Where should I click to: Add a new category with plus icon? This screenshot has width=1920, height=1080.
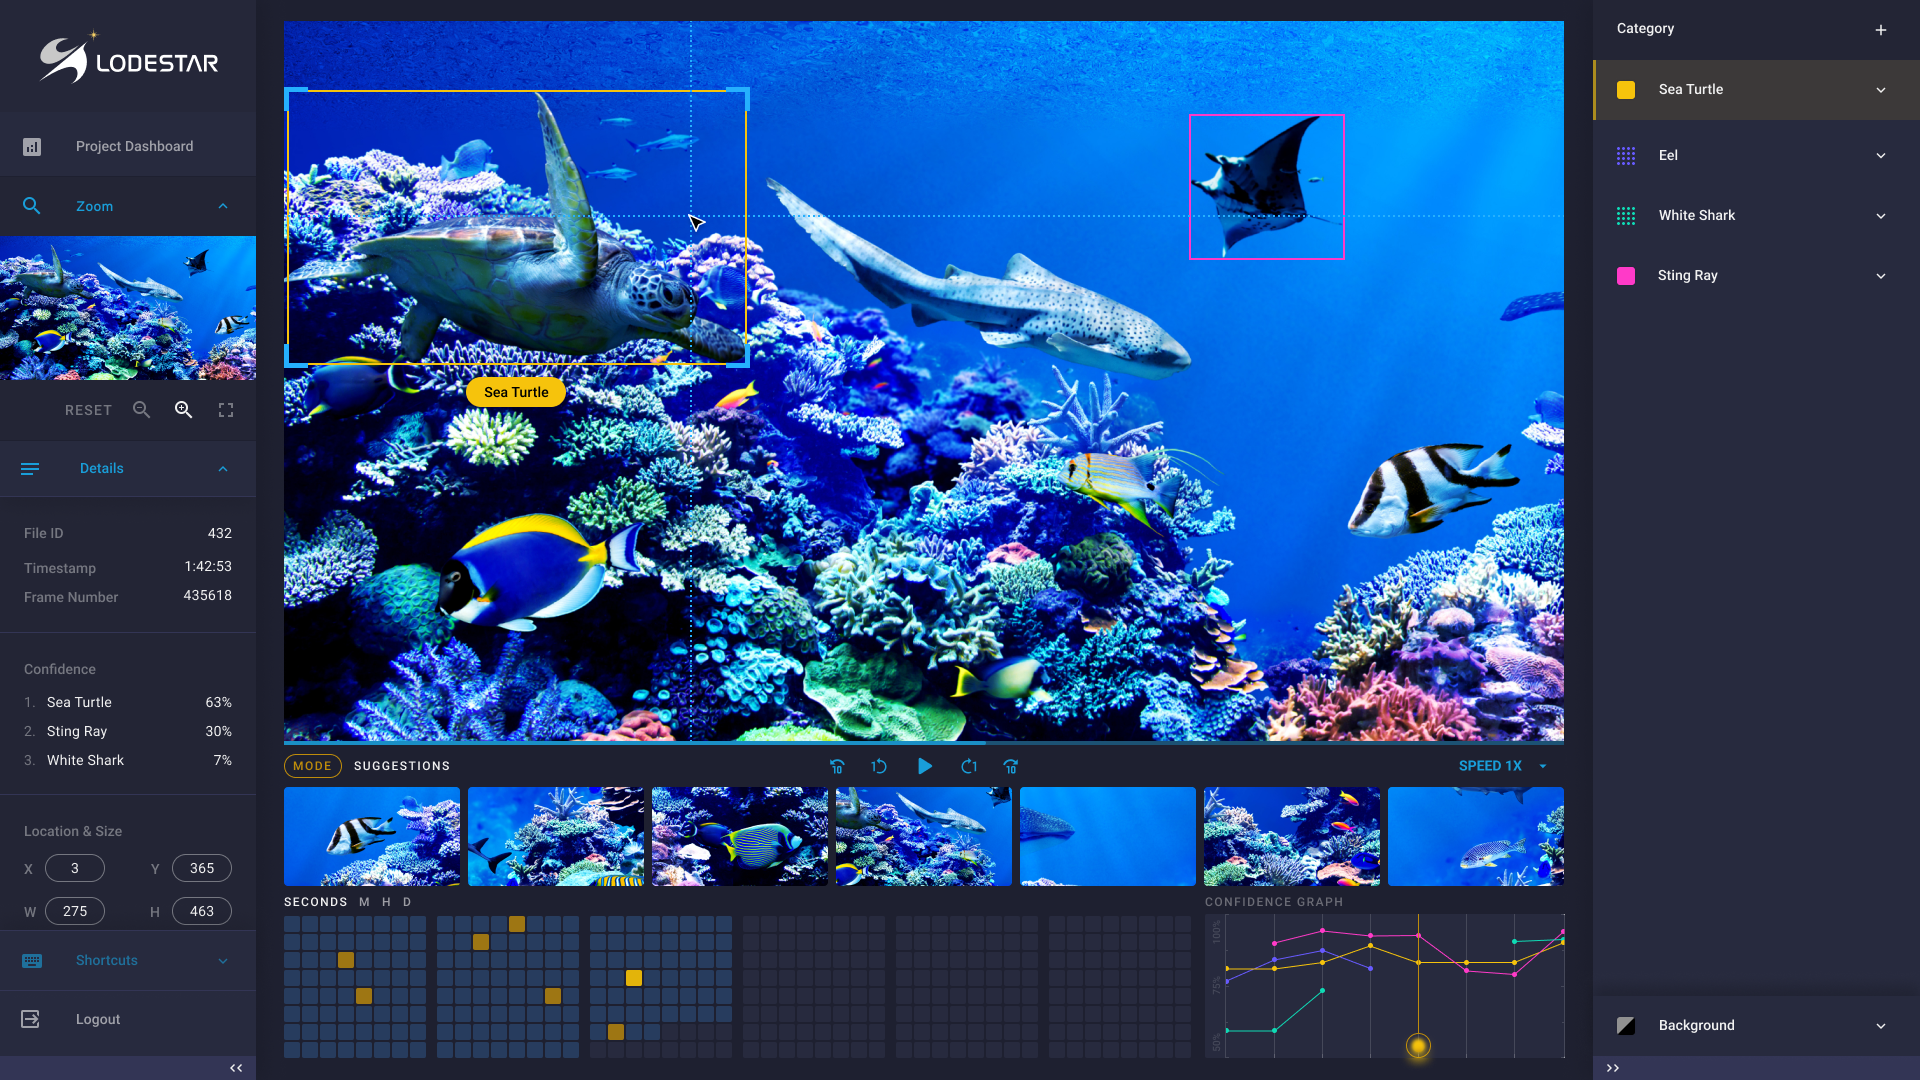(x=1880, y=30)
